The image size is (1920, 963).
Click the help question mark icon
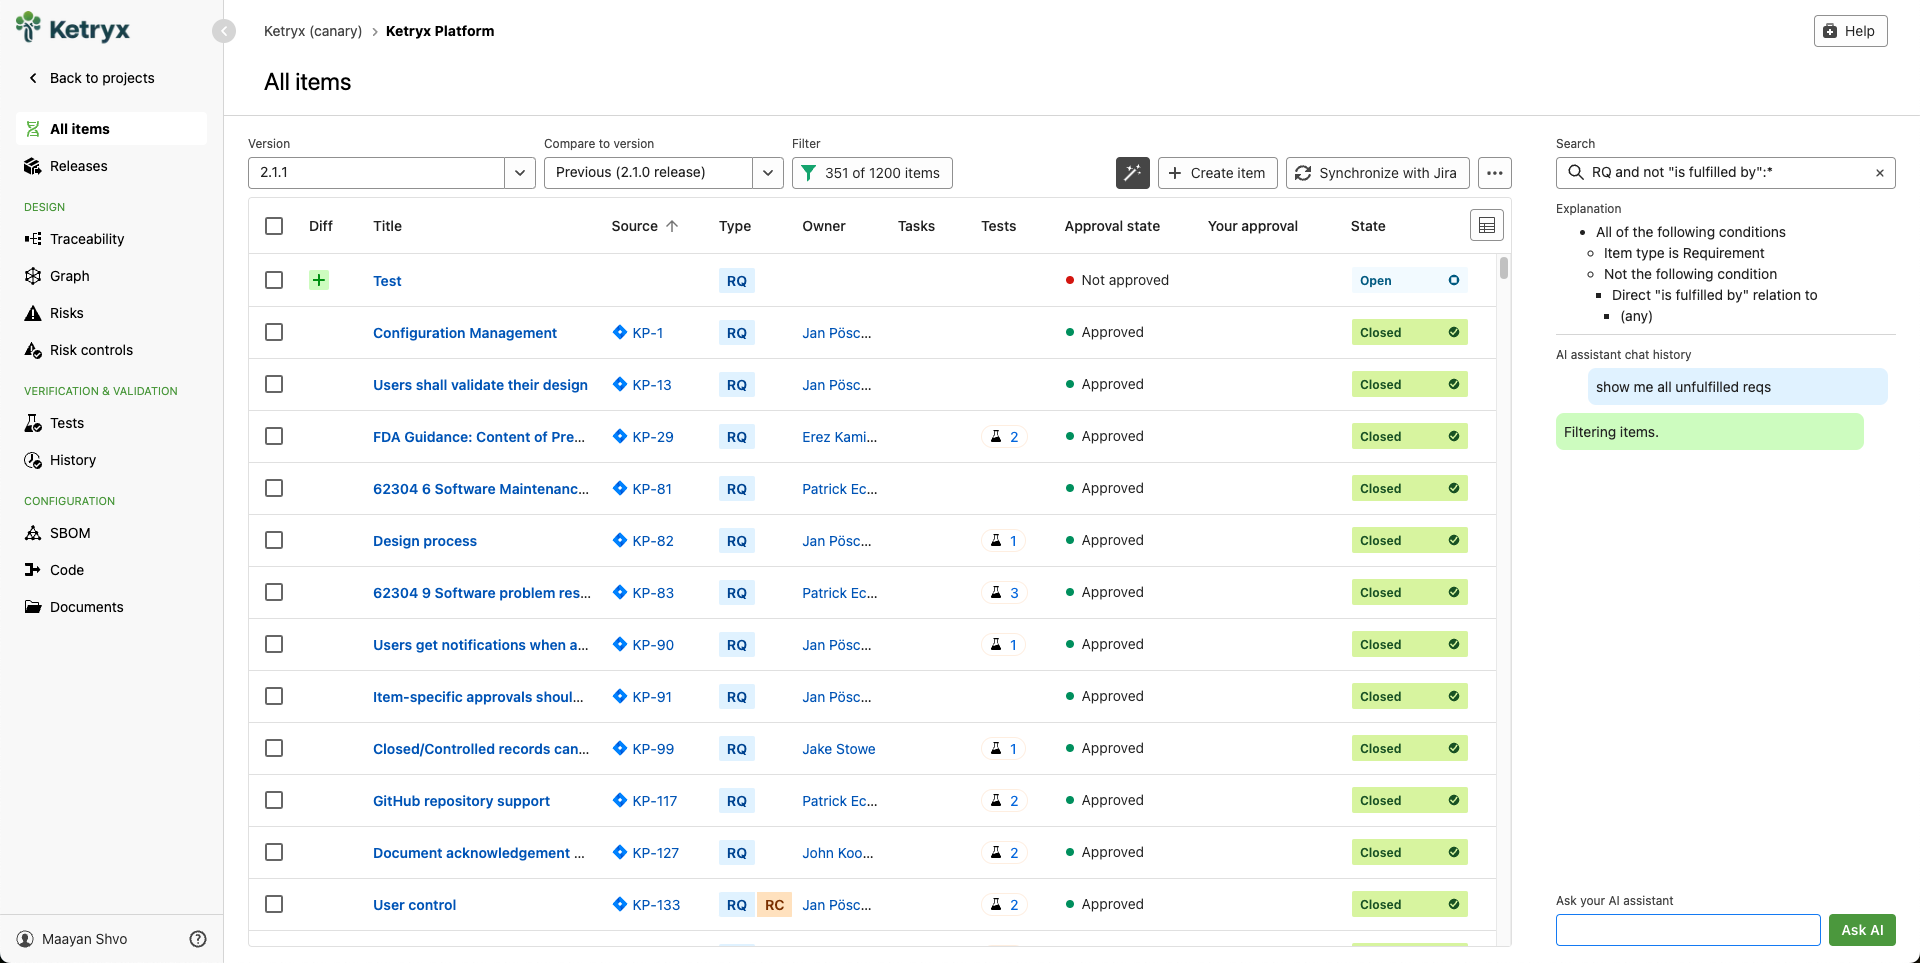click(198, 939)
